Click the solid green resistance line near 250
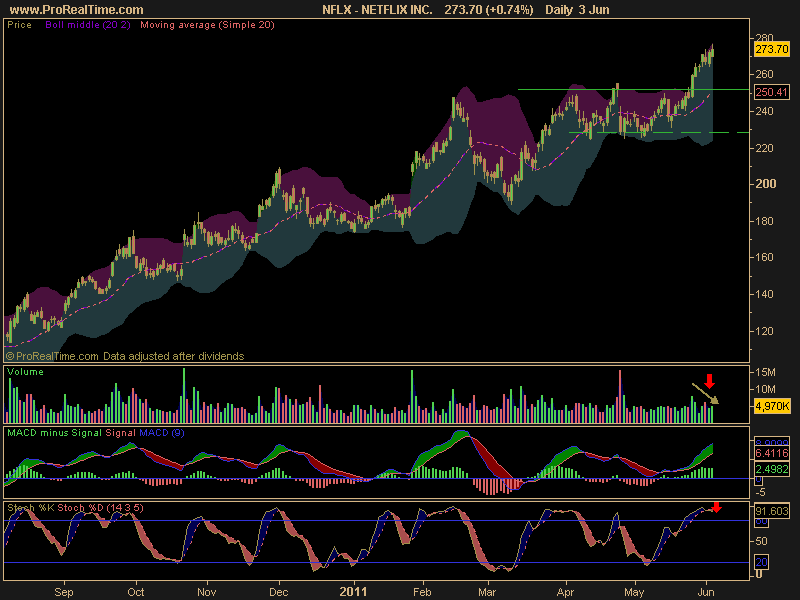Viewport: 800px width, 600px height. pyautogui.click(x=633, y=90)
